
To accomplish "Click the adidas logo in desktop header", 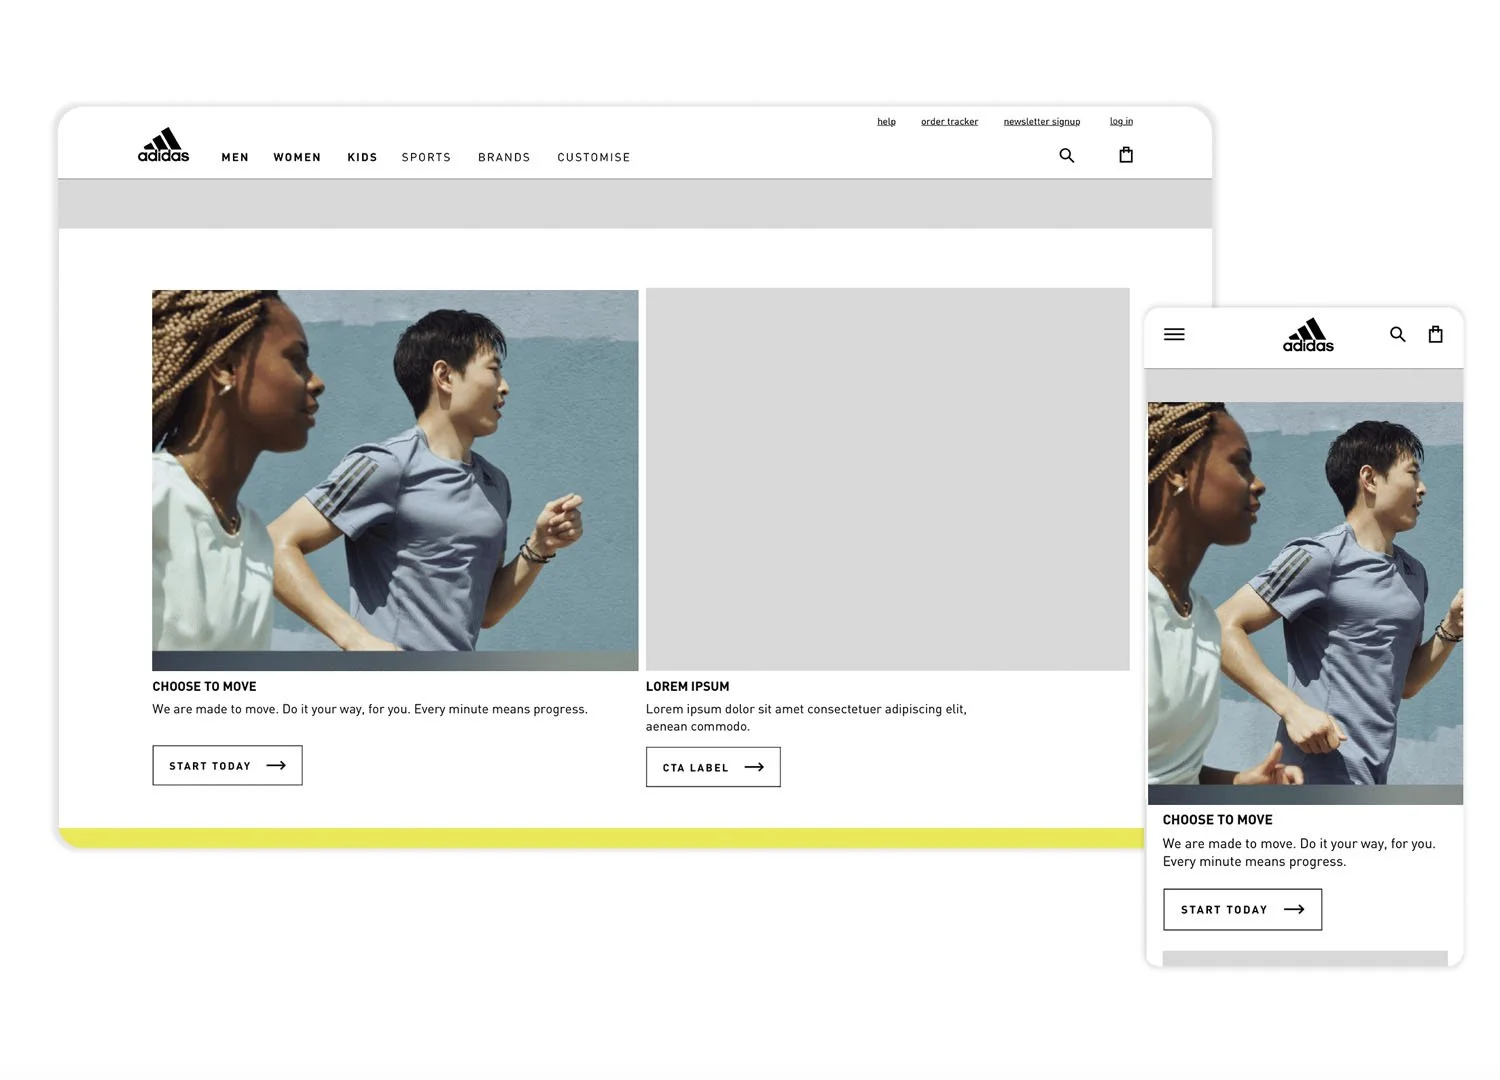I will (163, 145).
